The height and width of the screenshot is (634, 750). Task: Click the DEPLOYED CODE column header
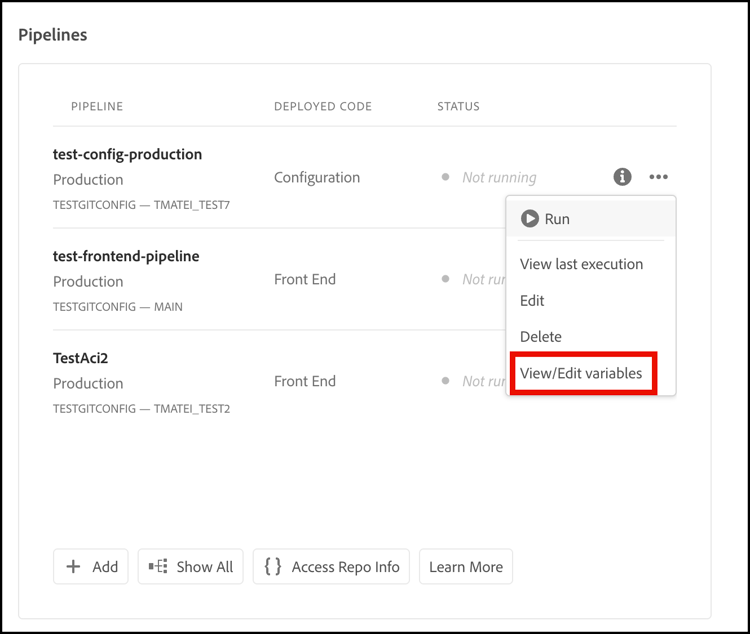click(323, 106)
